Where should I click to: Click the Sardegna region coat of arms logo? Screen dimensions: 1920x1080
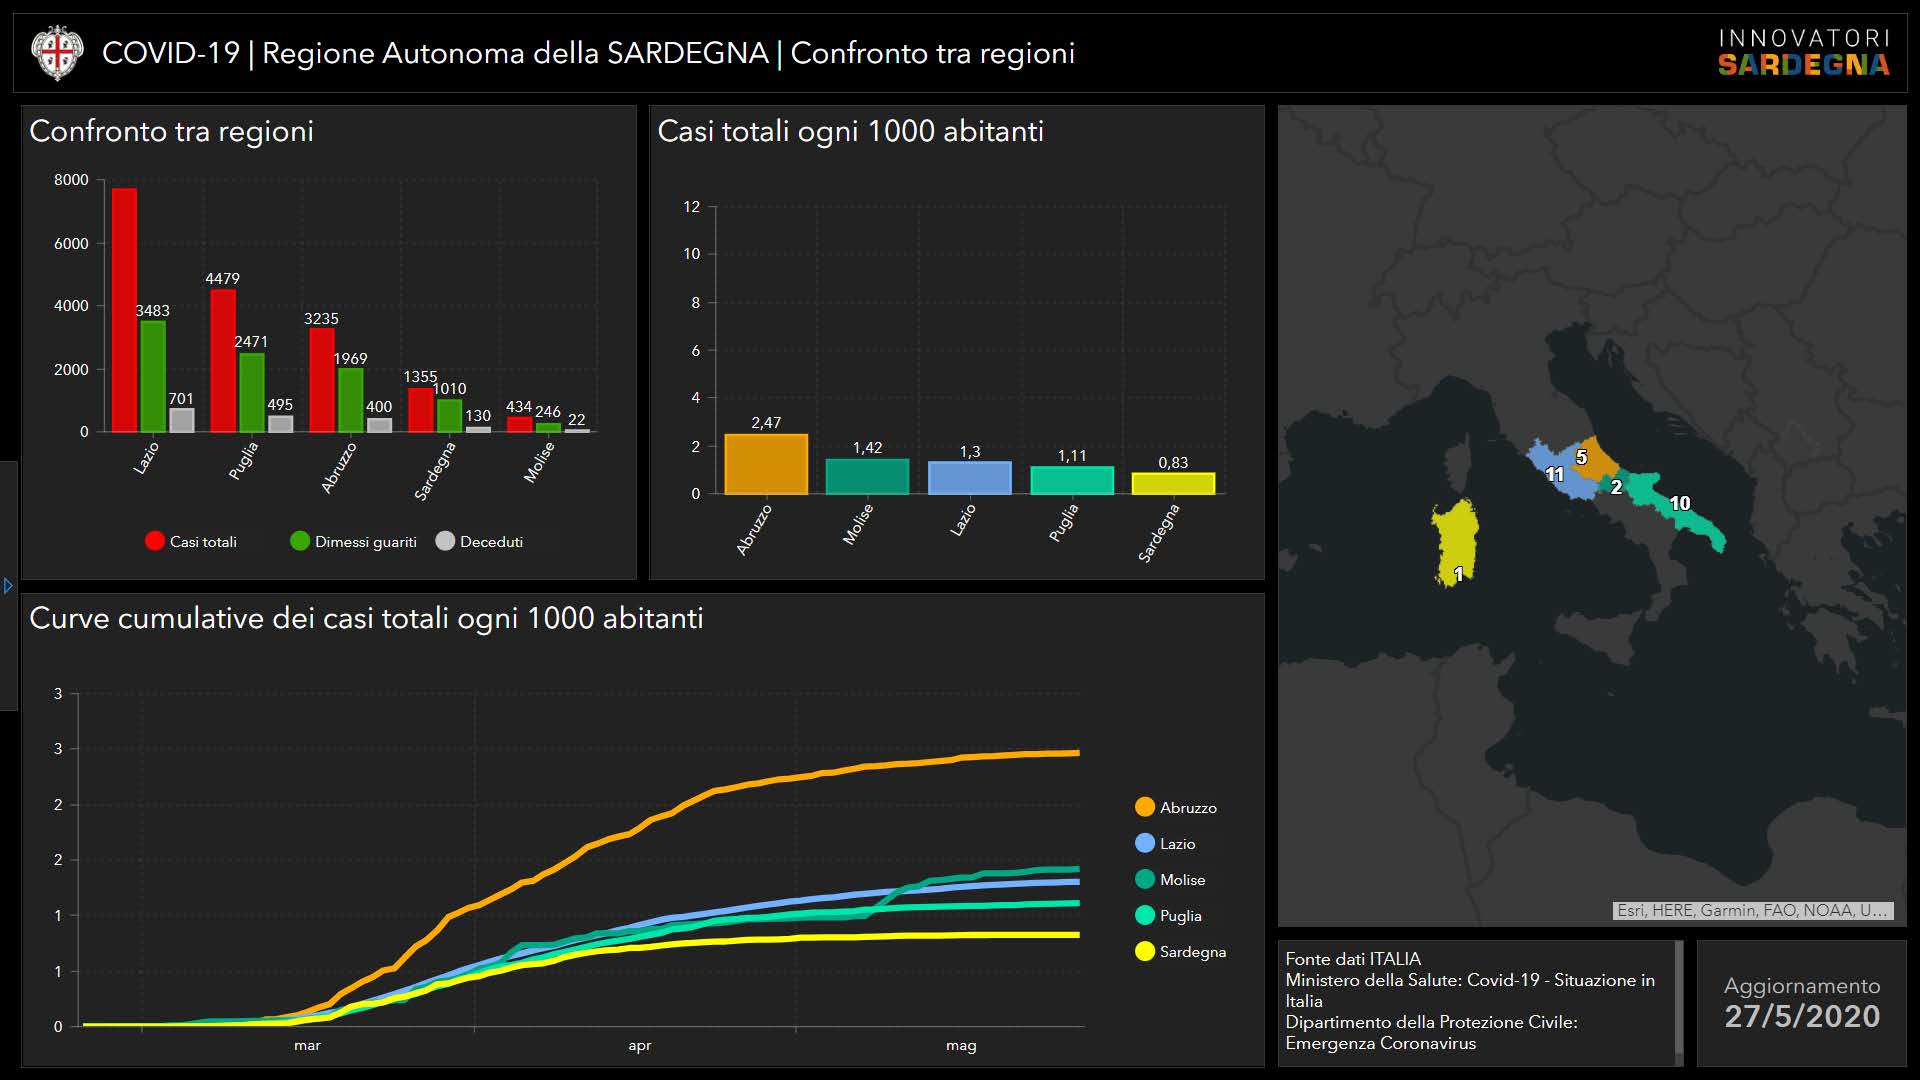57,53
